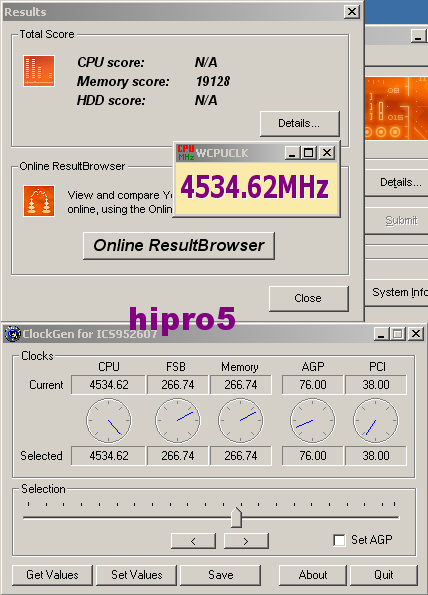Viewport: 428px width, 595px height.
Task: Click the ClockGen title bar icon
Action: coord(13,334)
